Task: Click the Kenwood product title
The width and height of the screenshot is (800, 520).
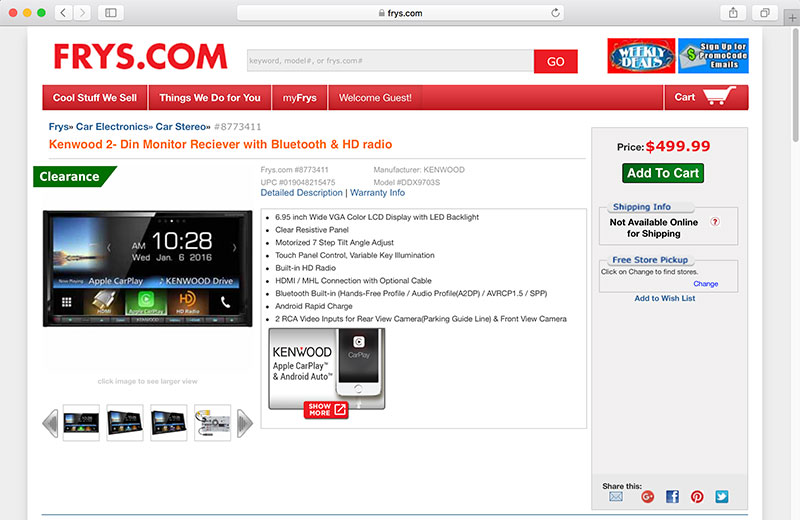Action: click(220, 144)
